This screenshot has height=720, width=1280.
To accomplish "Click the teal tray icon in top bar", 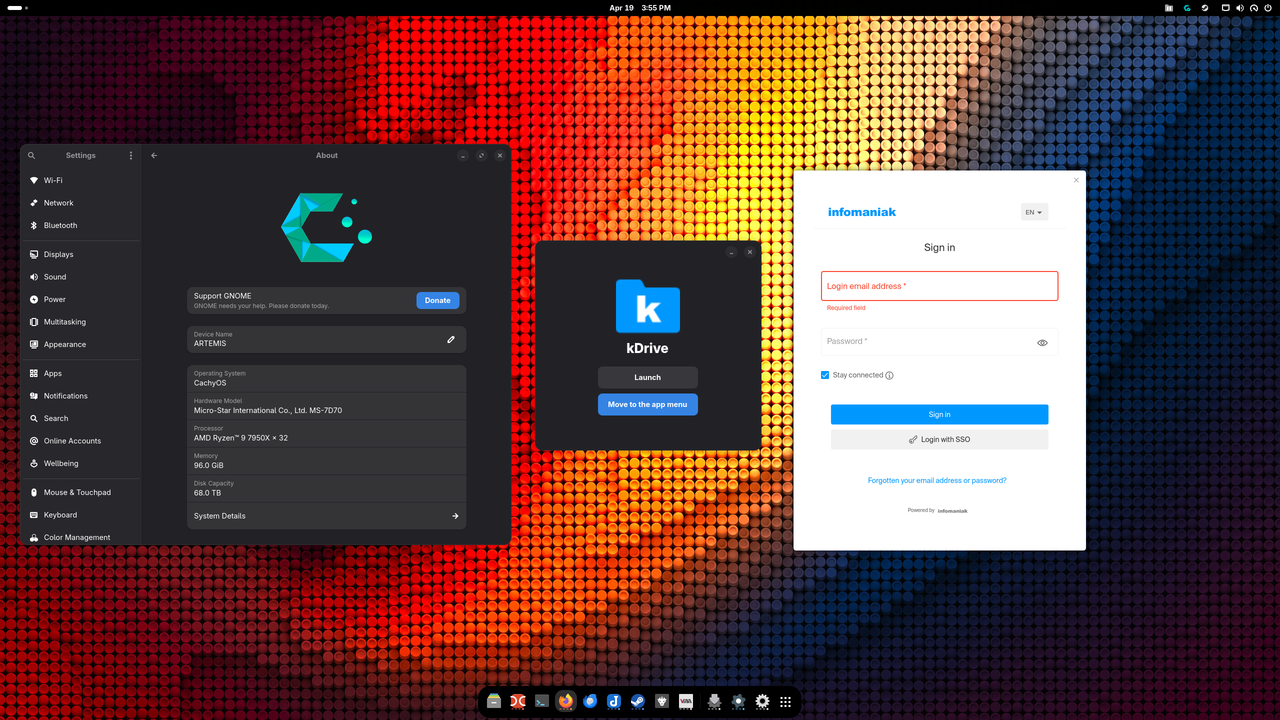I will tap(1187, 8).
